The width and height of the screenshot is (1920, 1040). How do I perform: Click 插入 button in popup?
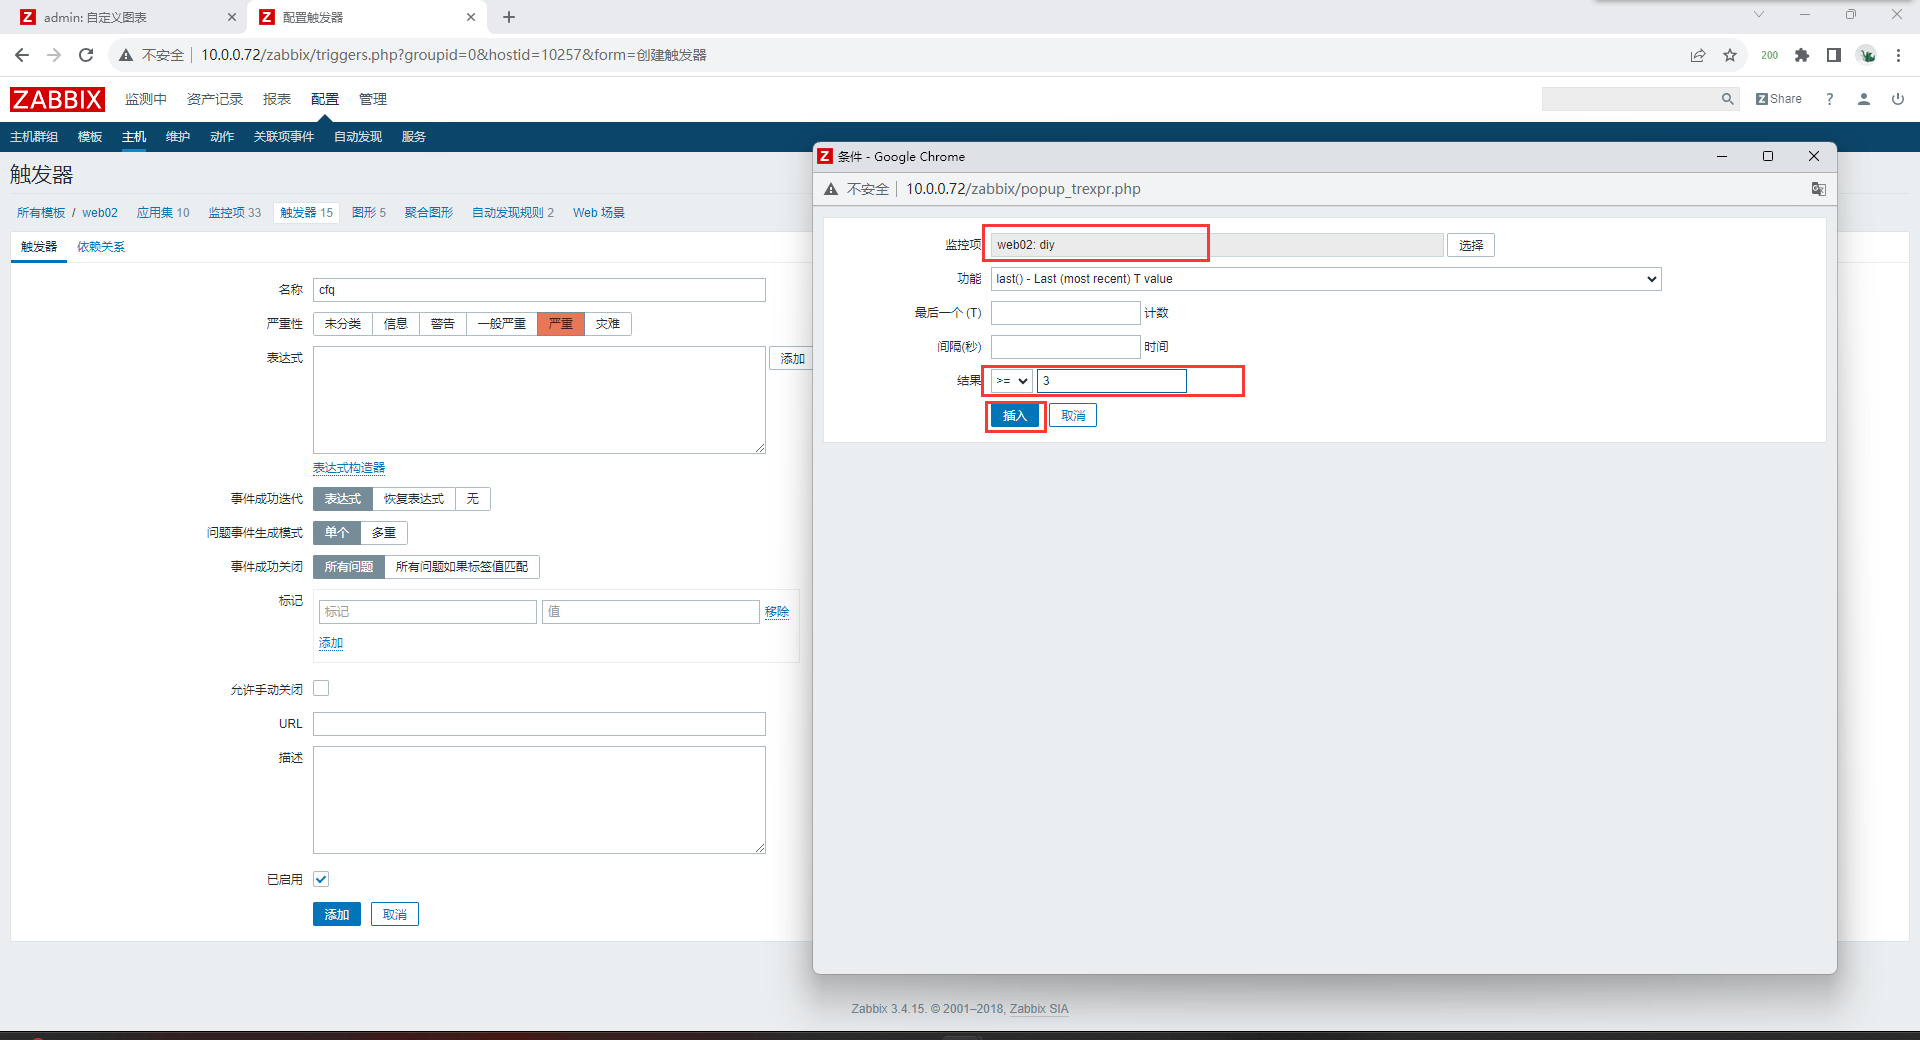point(1016,416)
